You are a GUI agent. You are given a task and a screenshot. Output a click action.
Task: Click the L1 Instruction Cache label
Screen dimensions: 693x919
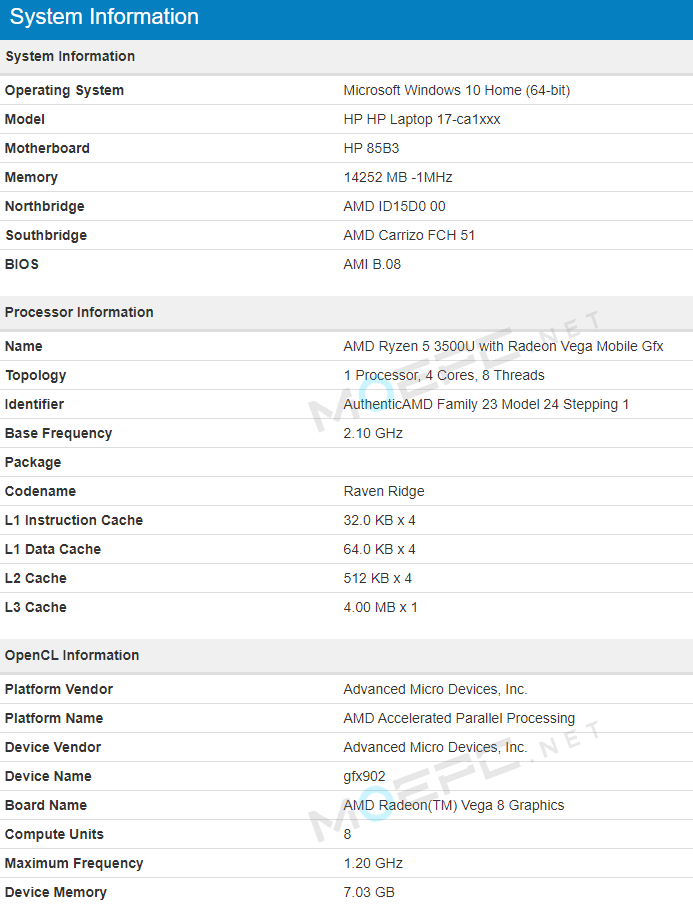click(74, 520)
